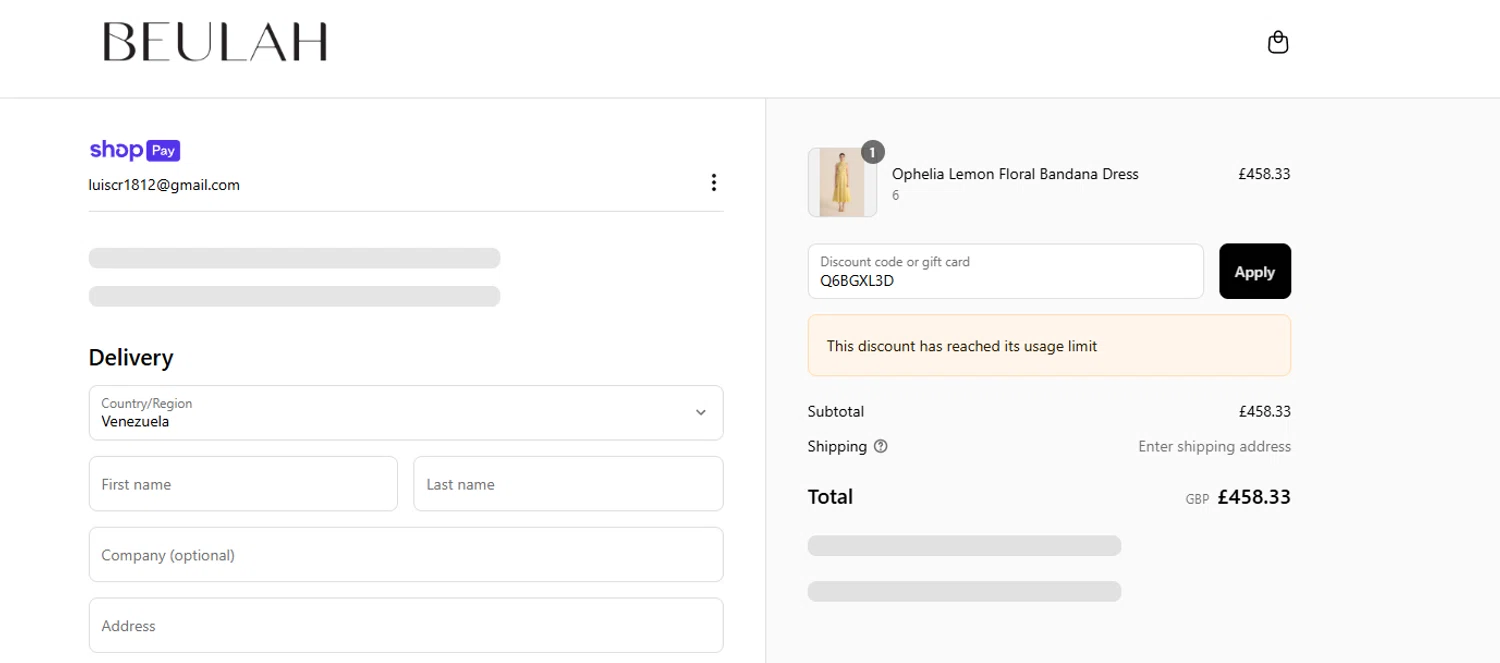This screenshot has height=663, width=1500.
Task: Focus the Last name field
Action: [568, 484]
